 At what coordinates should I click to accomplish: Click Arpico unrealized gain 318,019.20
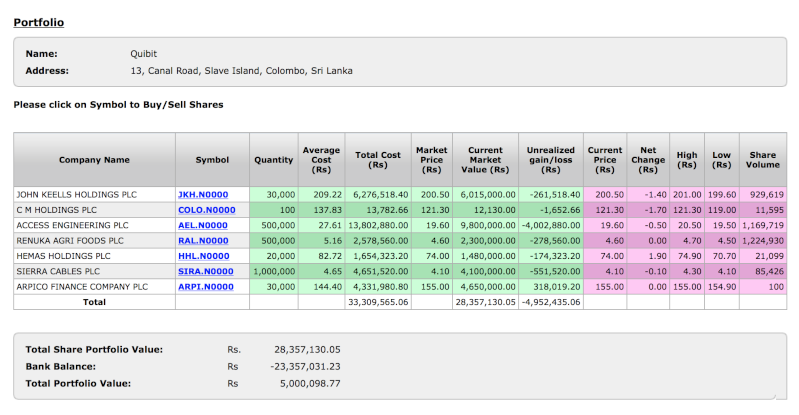tap(556, 287)
